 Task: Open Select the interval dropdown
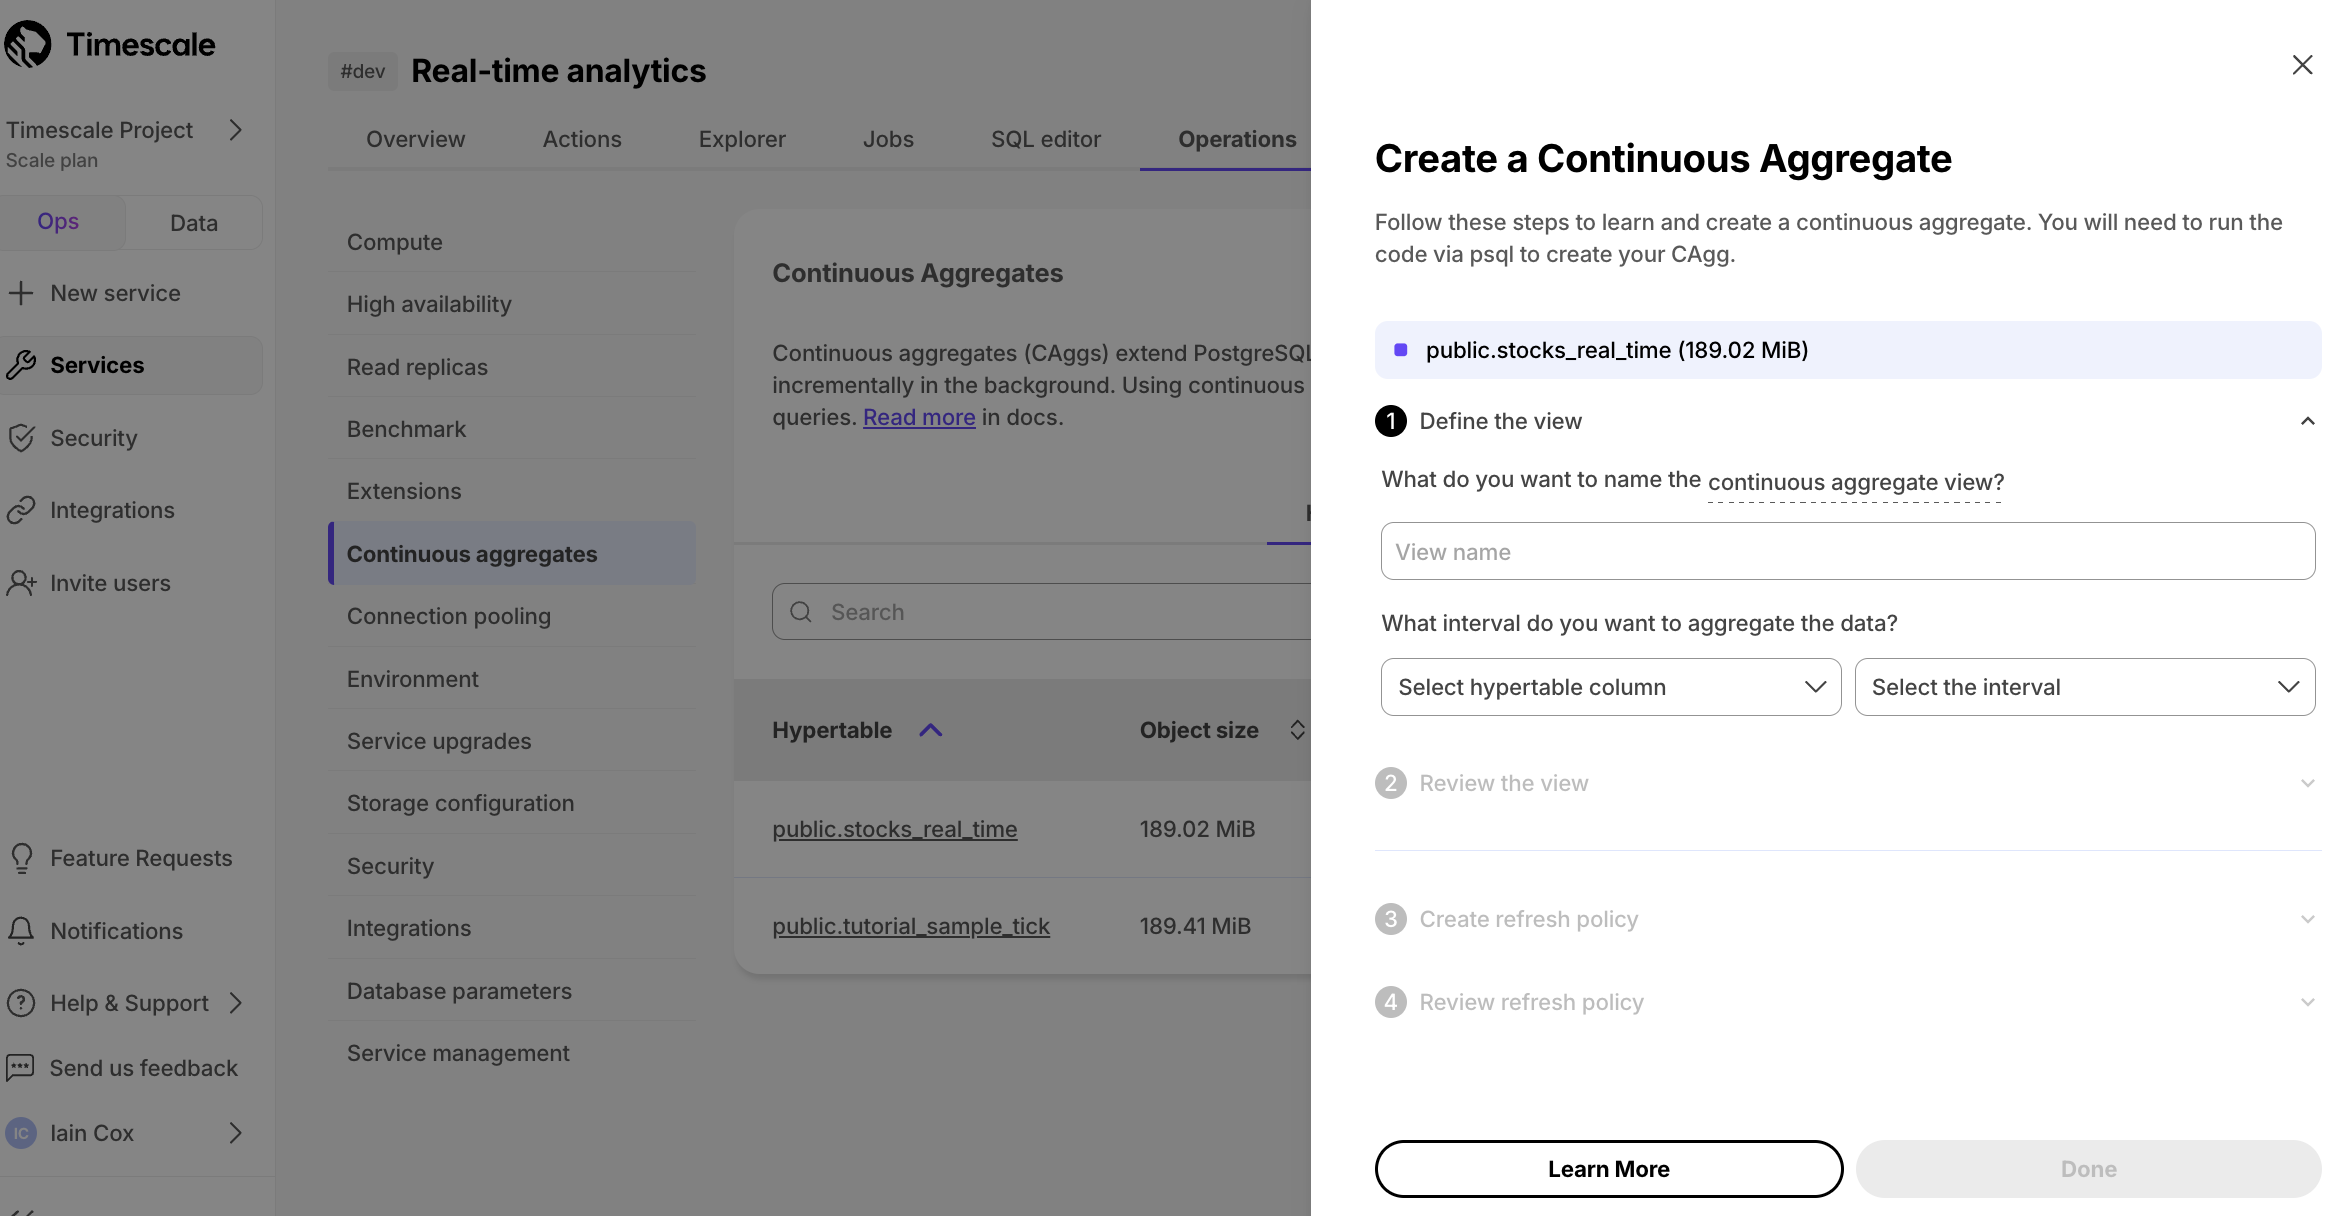point(2085,687)
